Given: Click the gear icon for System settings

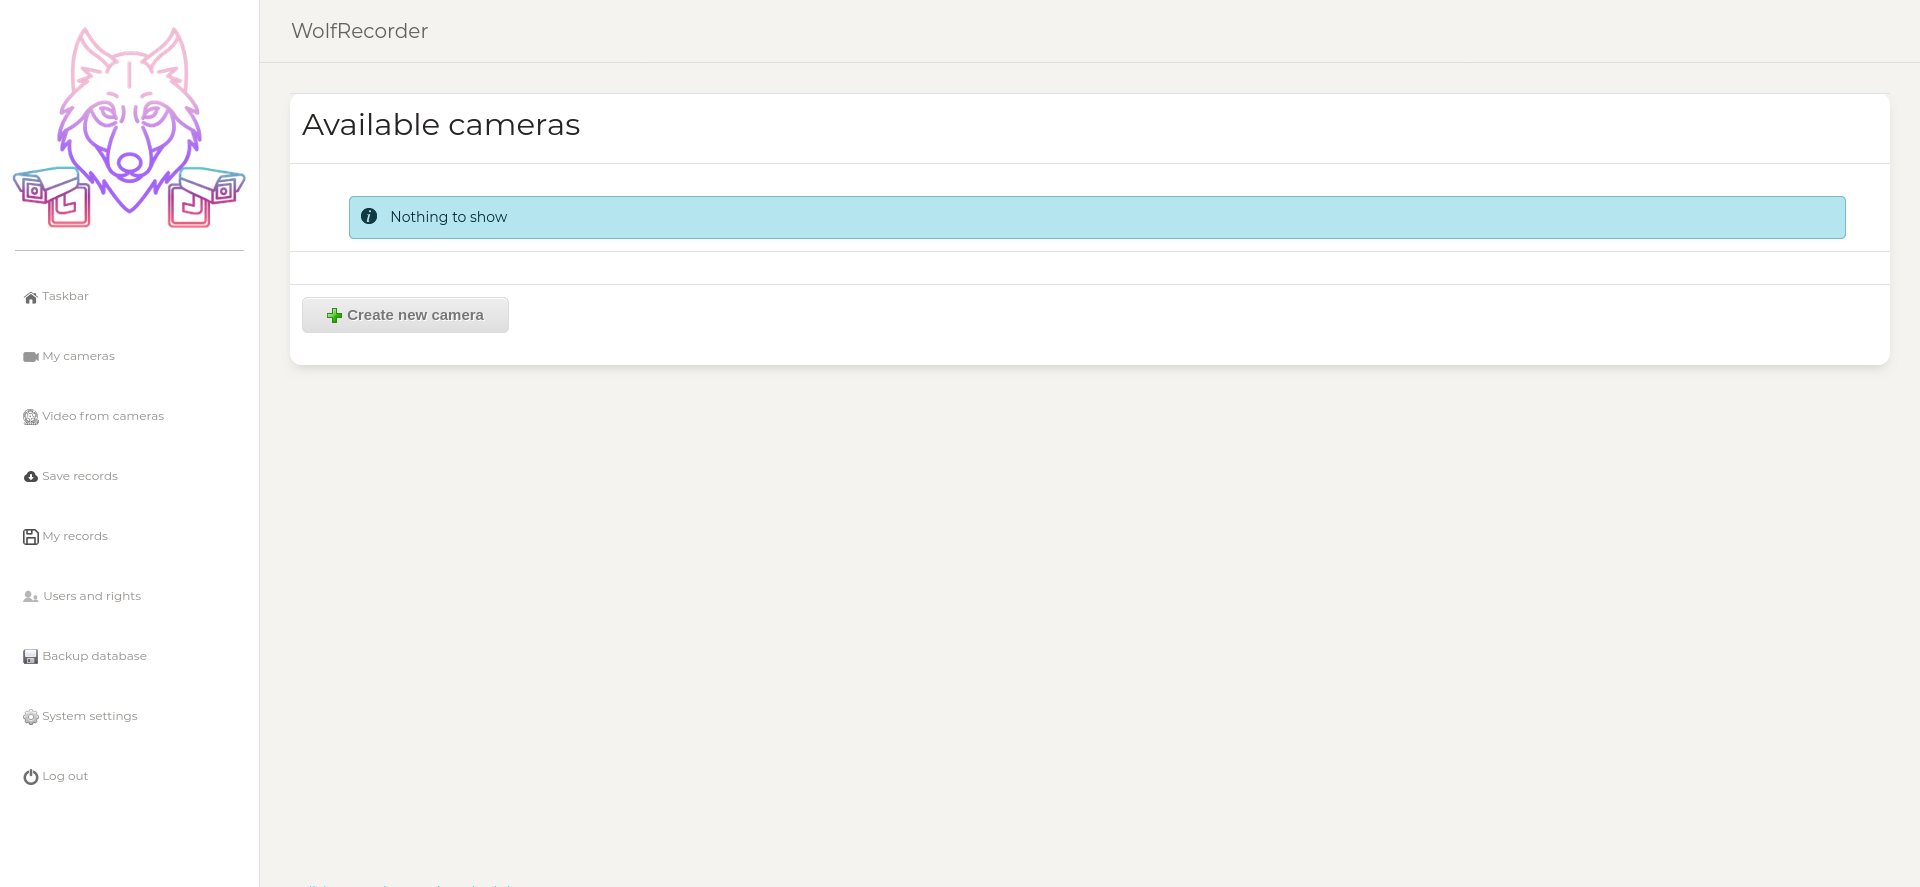Looking at the screenshot, I should 31,717.
